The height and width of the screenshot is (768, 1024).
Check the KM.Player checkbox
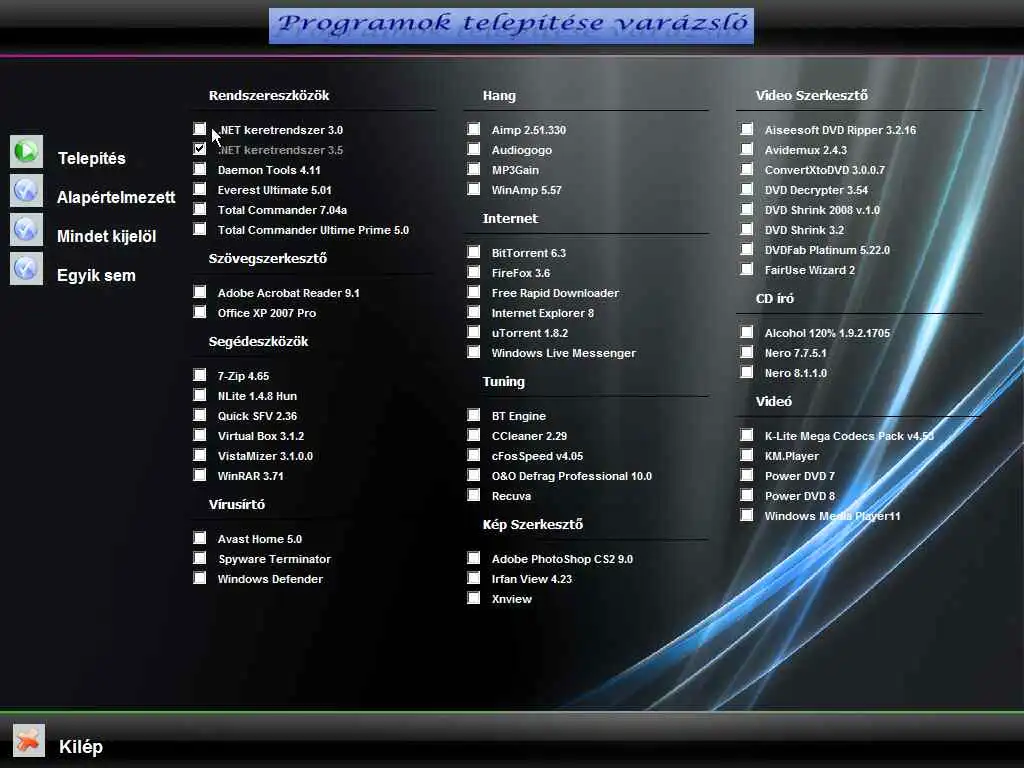tap(747, 455)
